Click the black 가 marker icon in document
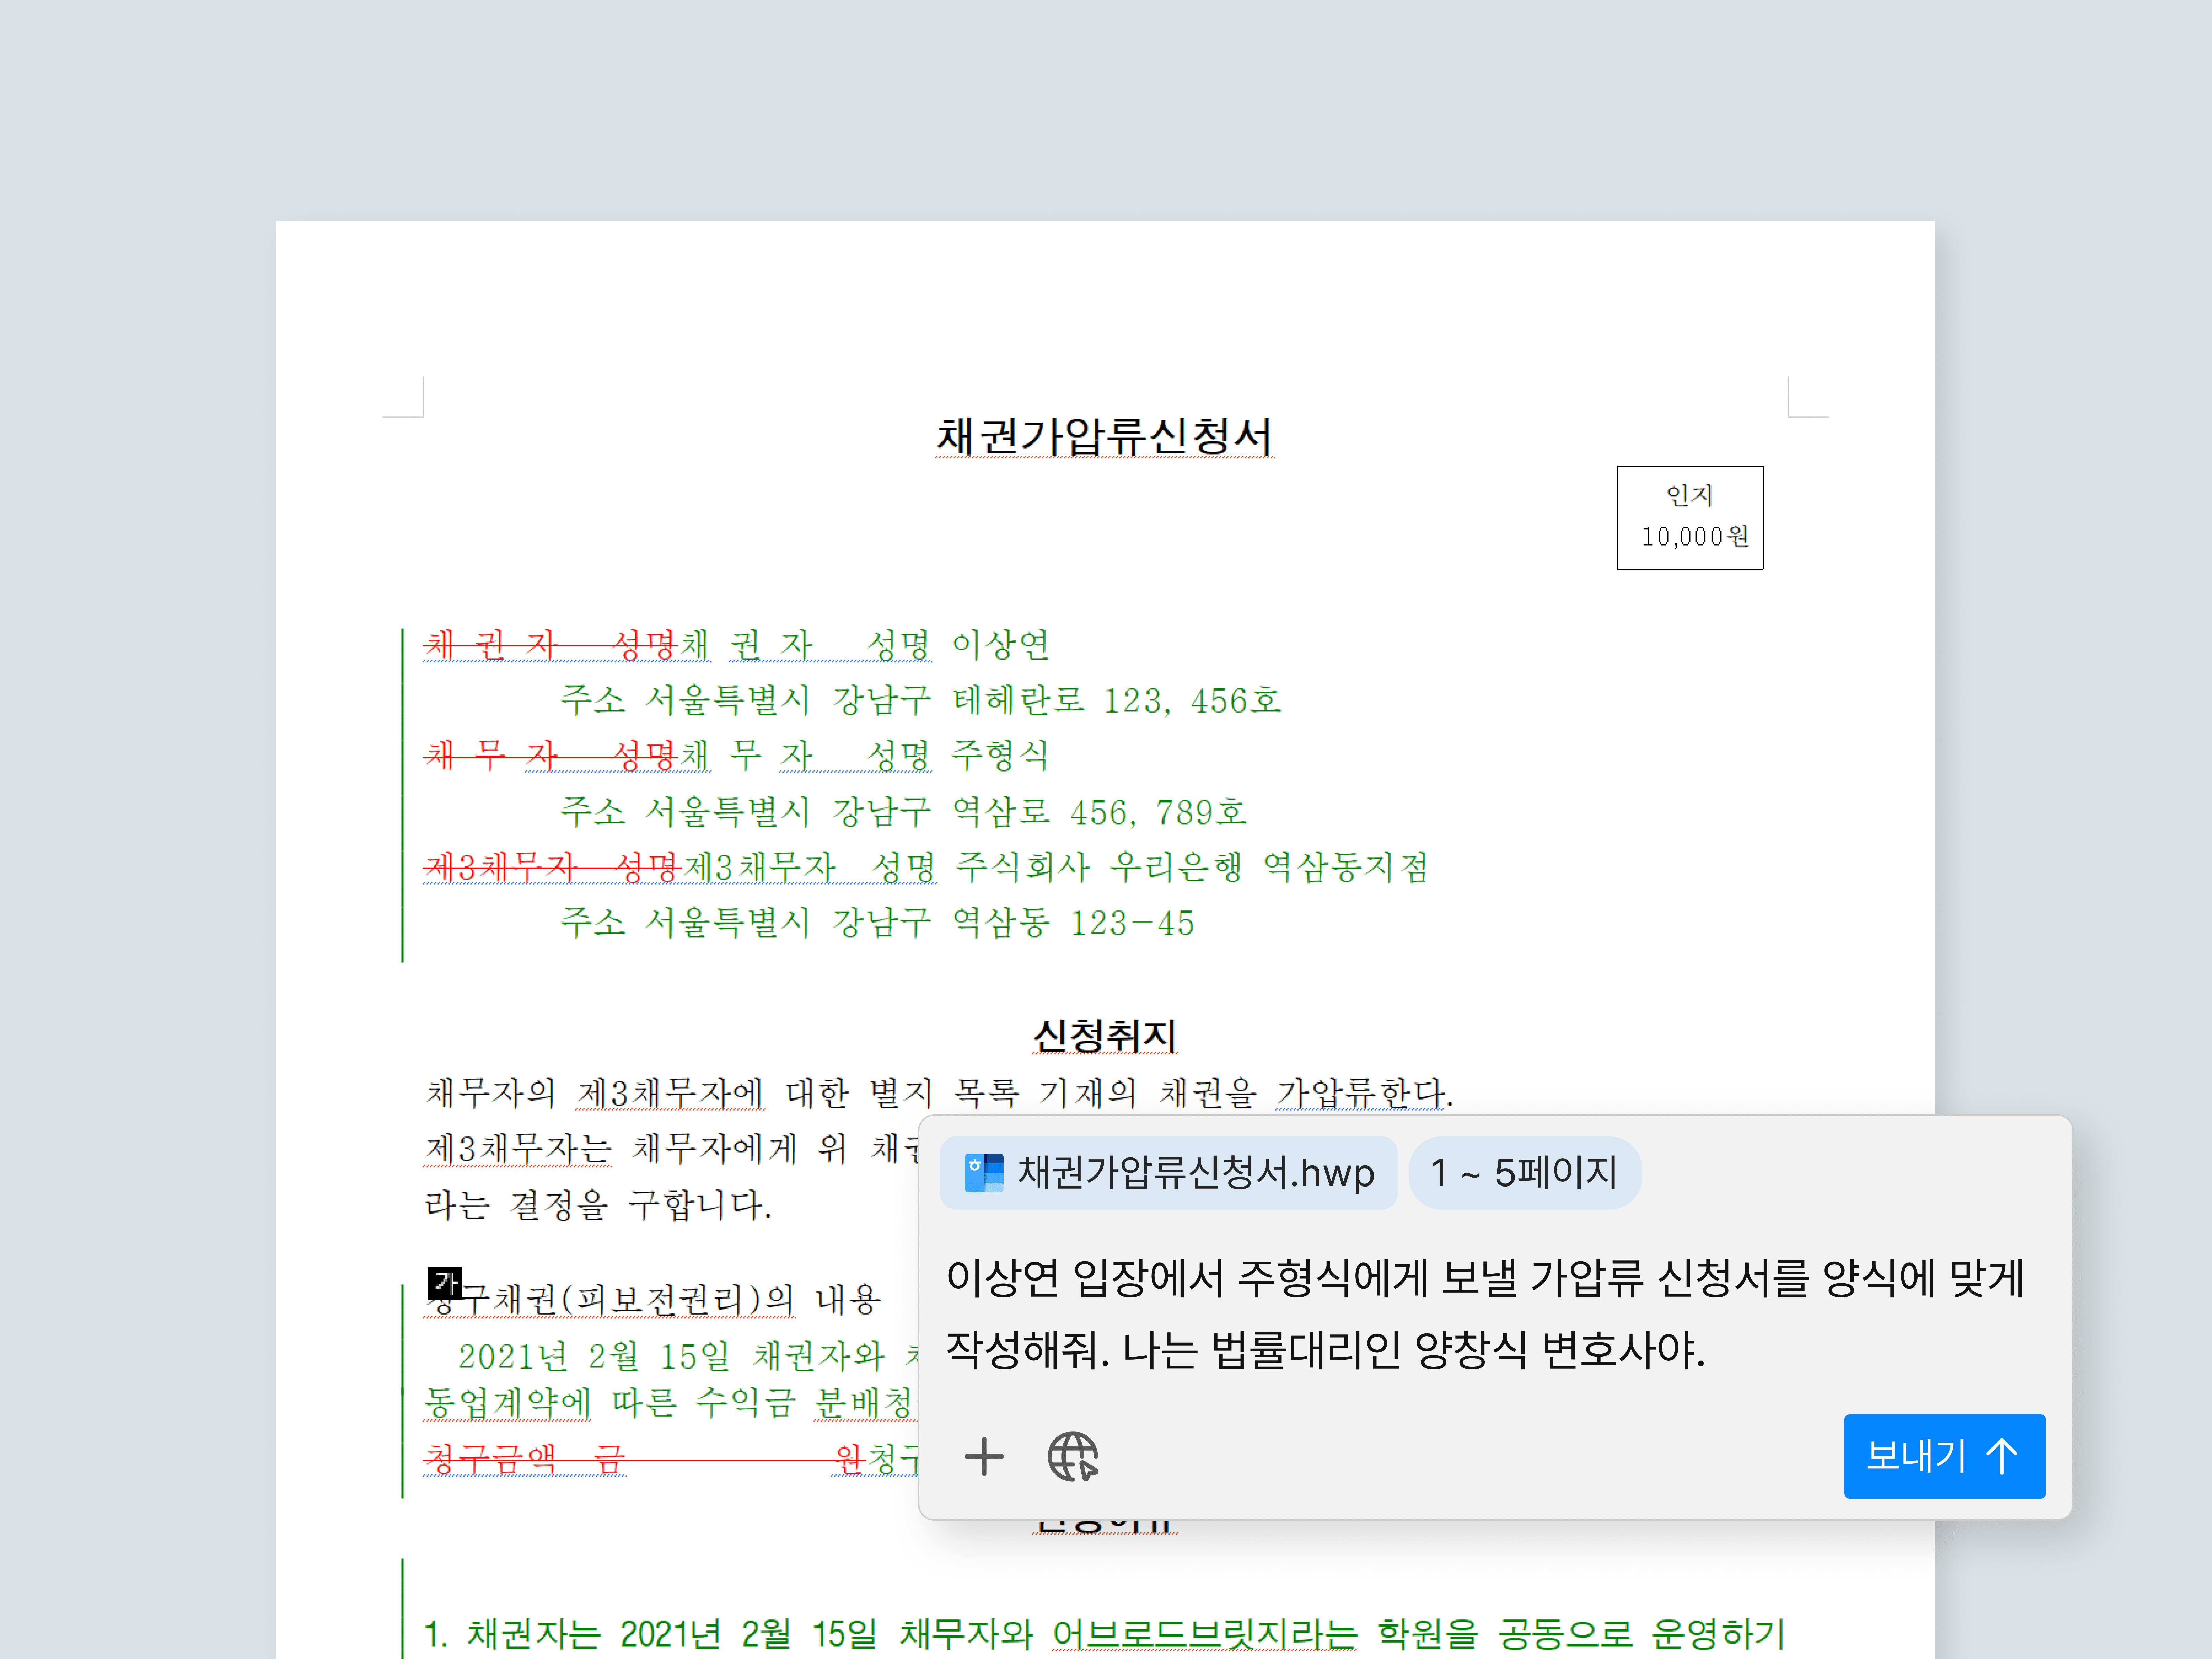This screenshot has height=1659, width=2212. pyautogui.click(x=444, y=1283)
